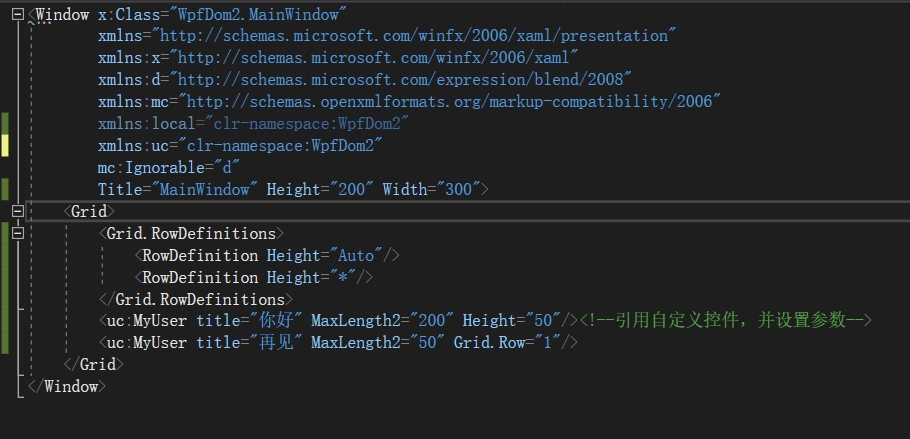Click the RowDefinition with Height "*"

[257, 277]
